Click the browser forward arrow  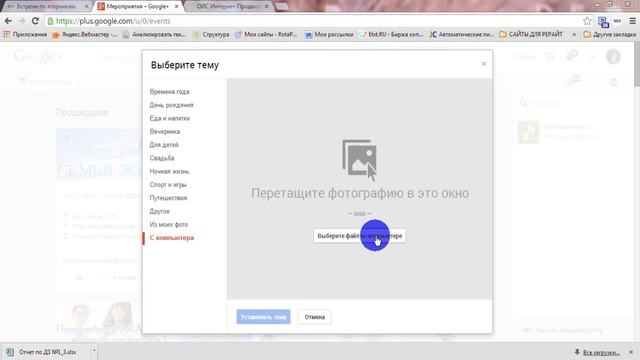[x=22, y=21]
